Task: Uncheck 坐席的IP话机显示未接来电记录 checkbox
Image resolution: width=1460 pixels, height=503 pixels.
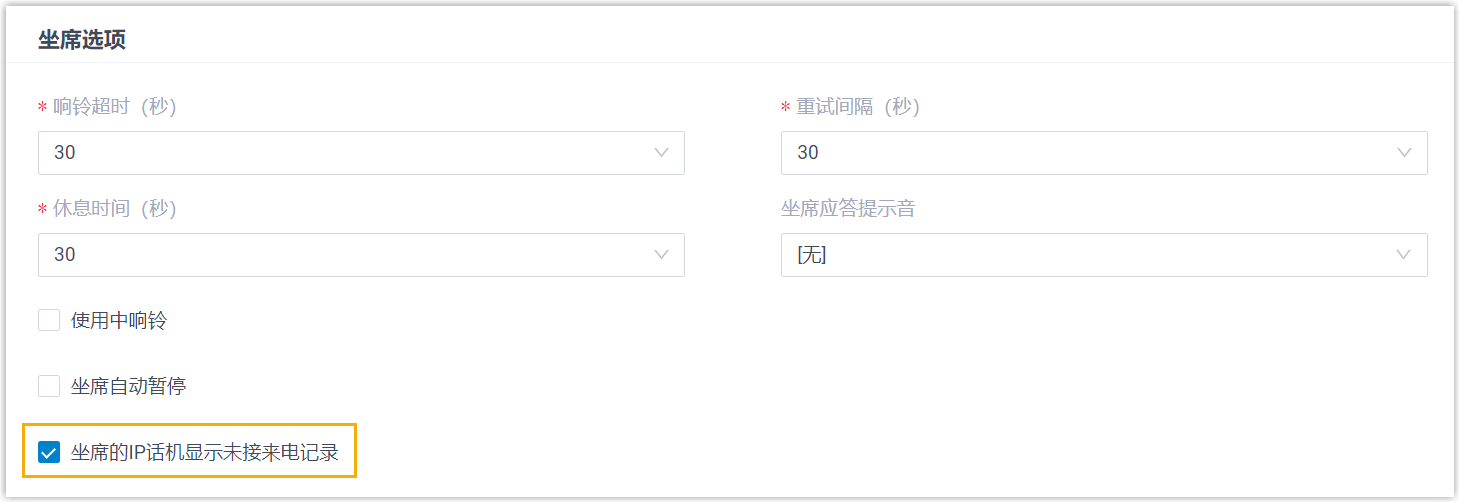Action: click(x=49, y=453)
